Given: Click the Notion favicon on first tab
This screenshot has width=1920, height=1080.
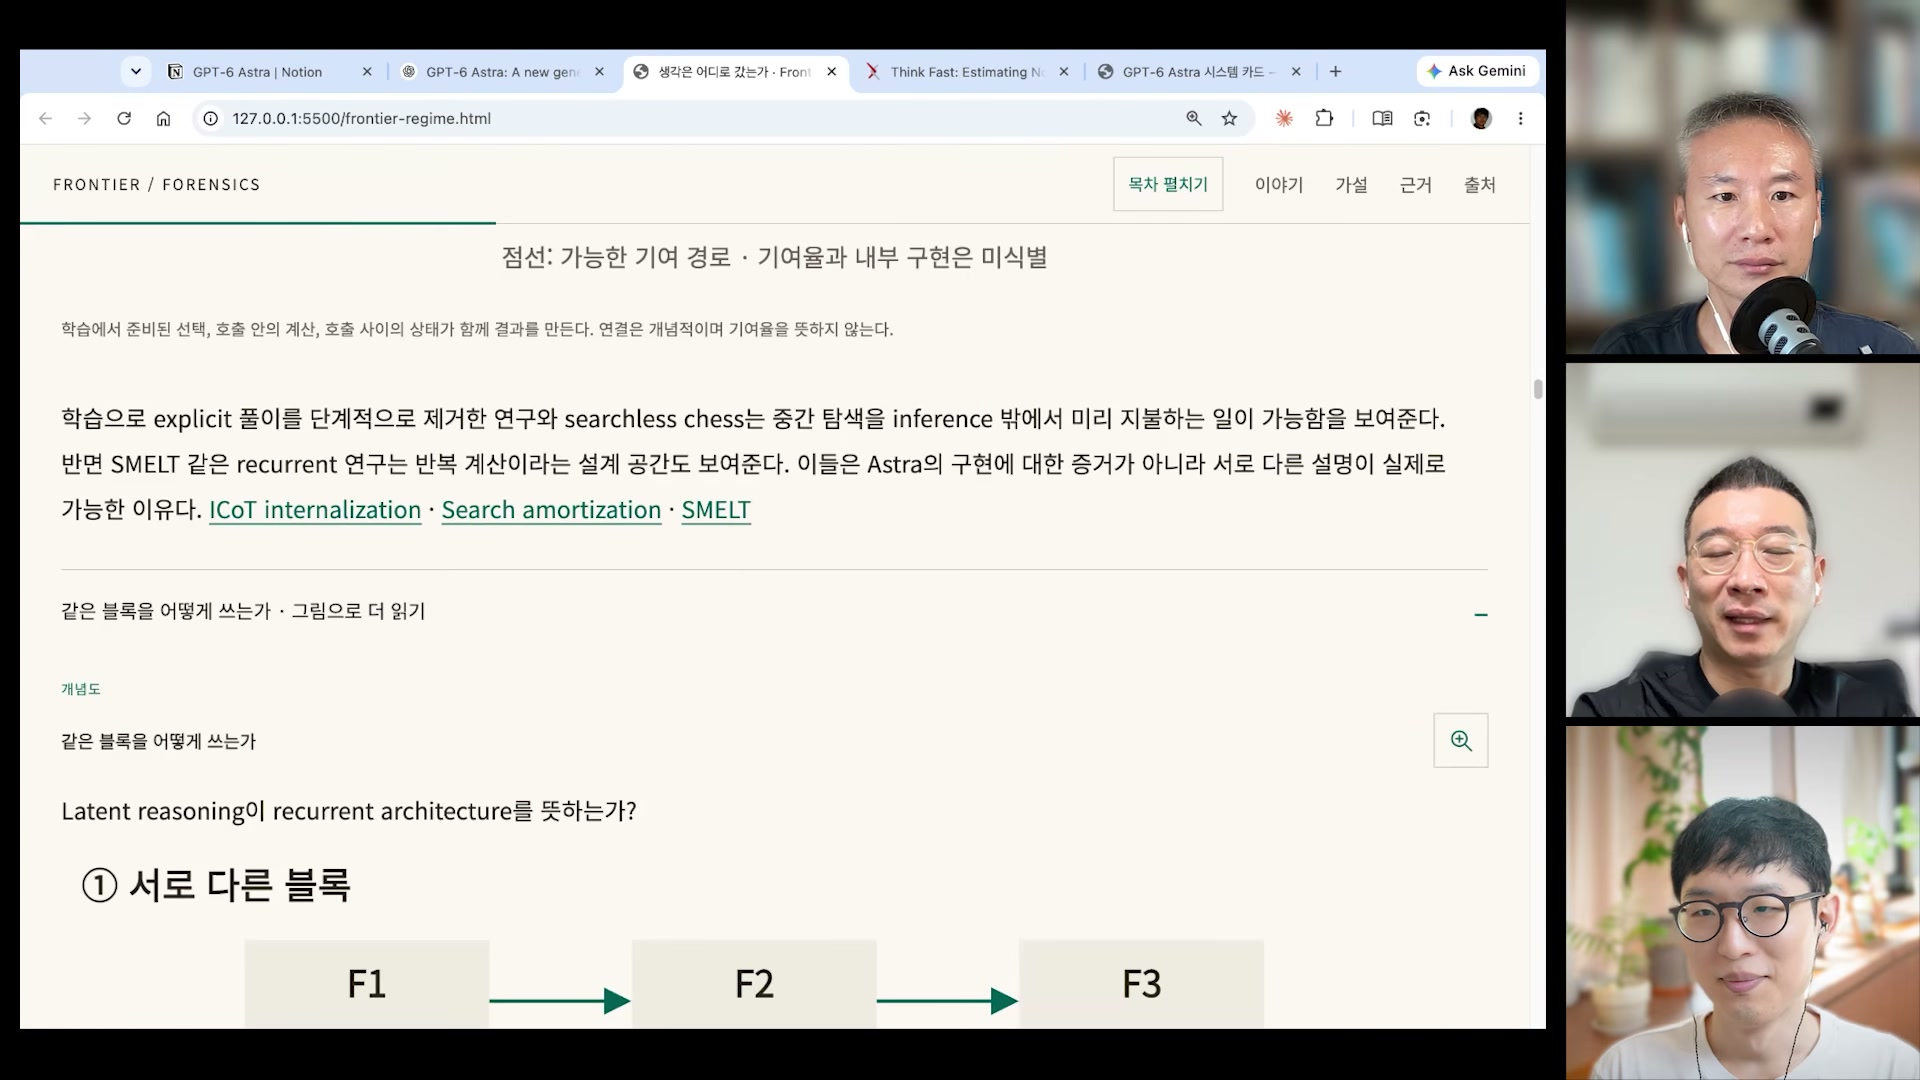Looking at the screenshot, I should pyautogui.click(x=175, y=72).
